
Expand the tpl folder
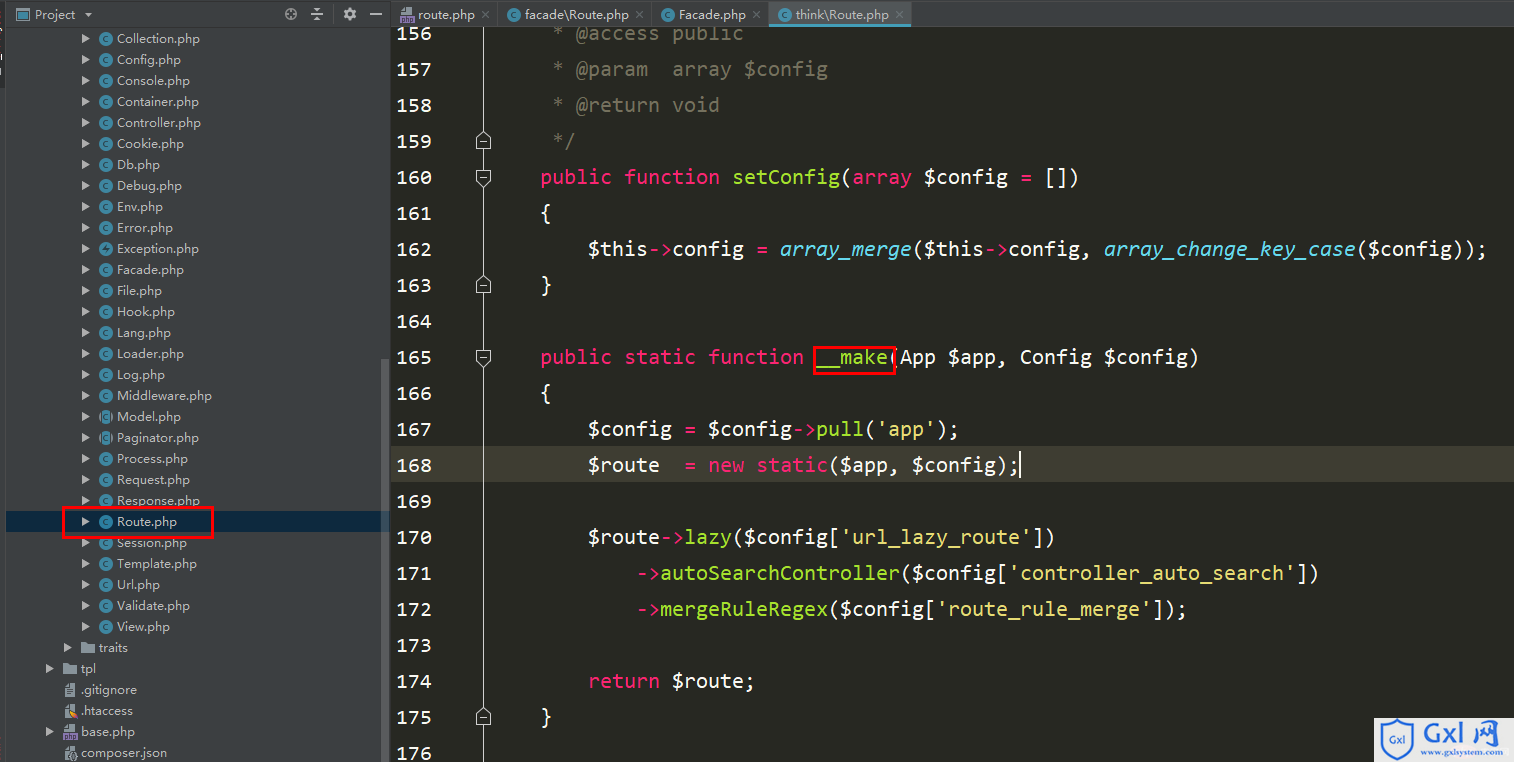pyautogui.click(x=50, y=669)
